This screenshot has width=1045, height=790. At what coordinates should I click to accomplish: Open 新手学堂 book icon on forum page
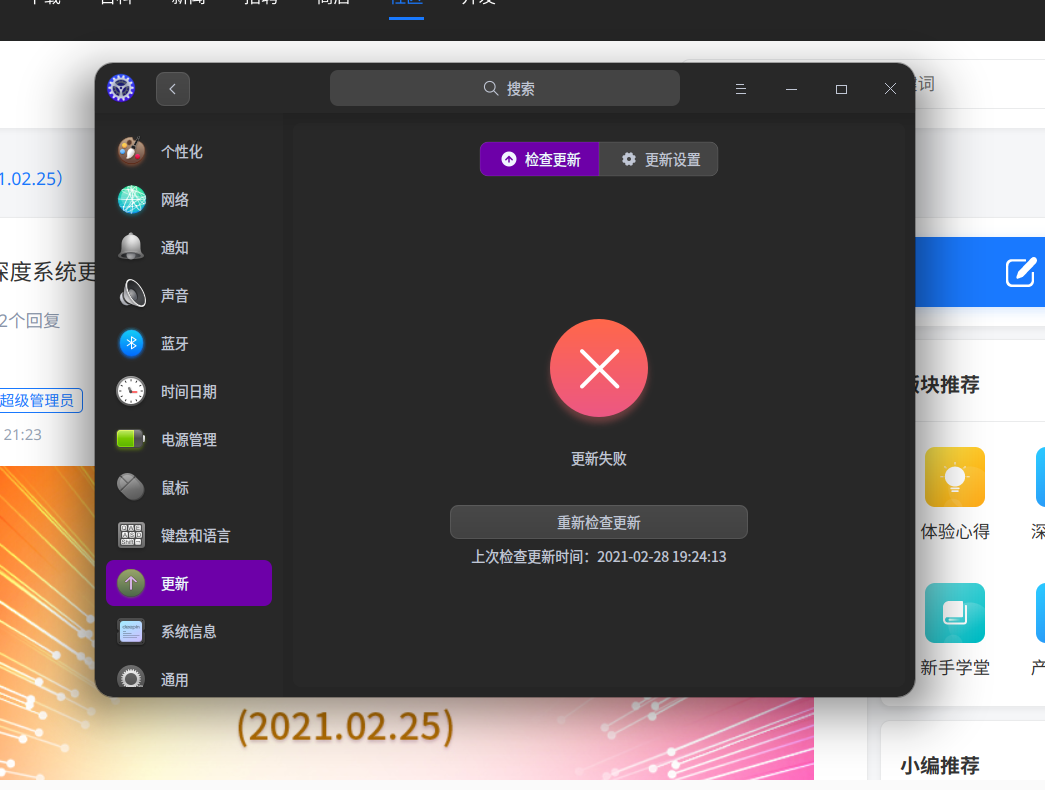954,613
